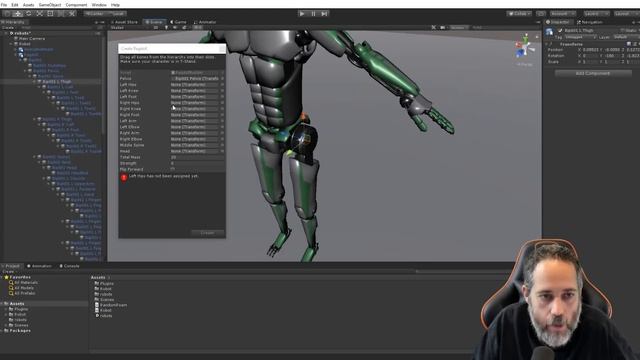Viewport: 640px width, 360px height.
Task: Open the Component menu
Action: click(76, 5)
